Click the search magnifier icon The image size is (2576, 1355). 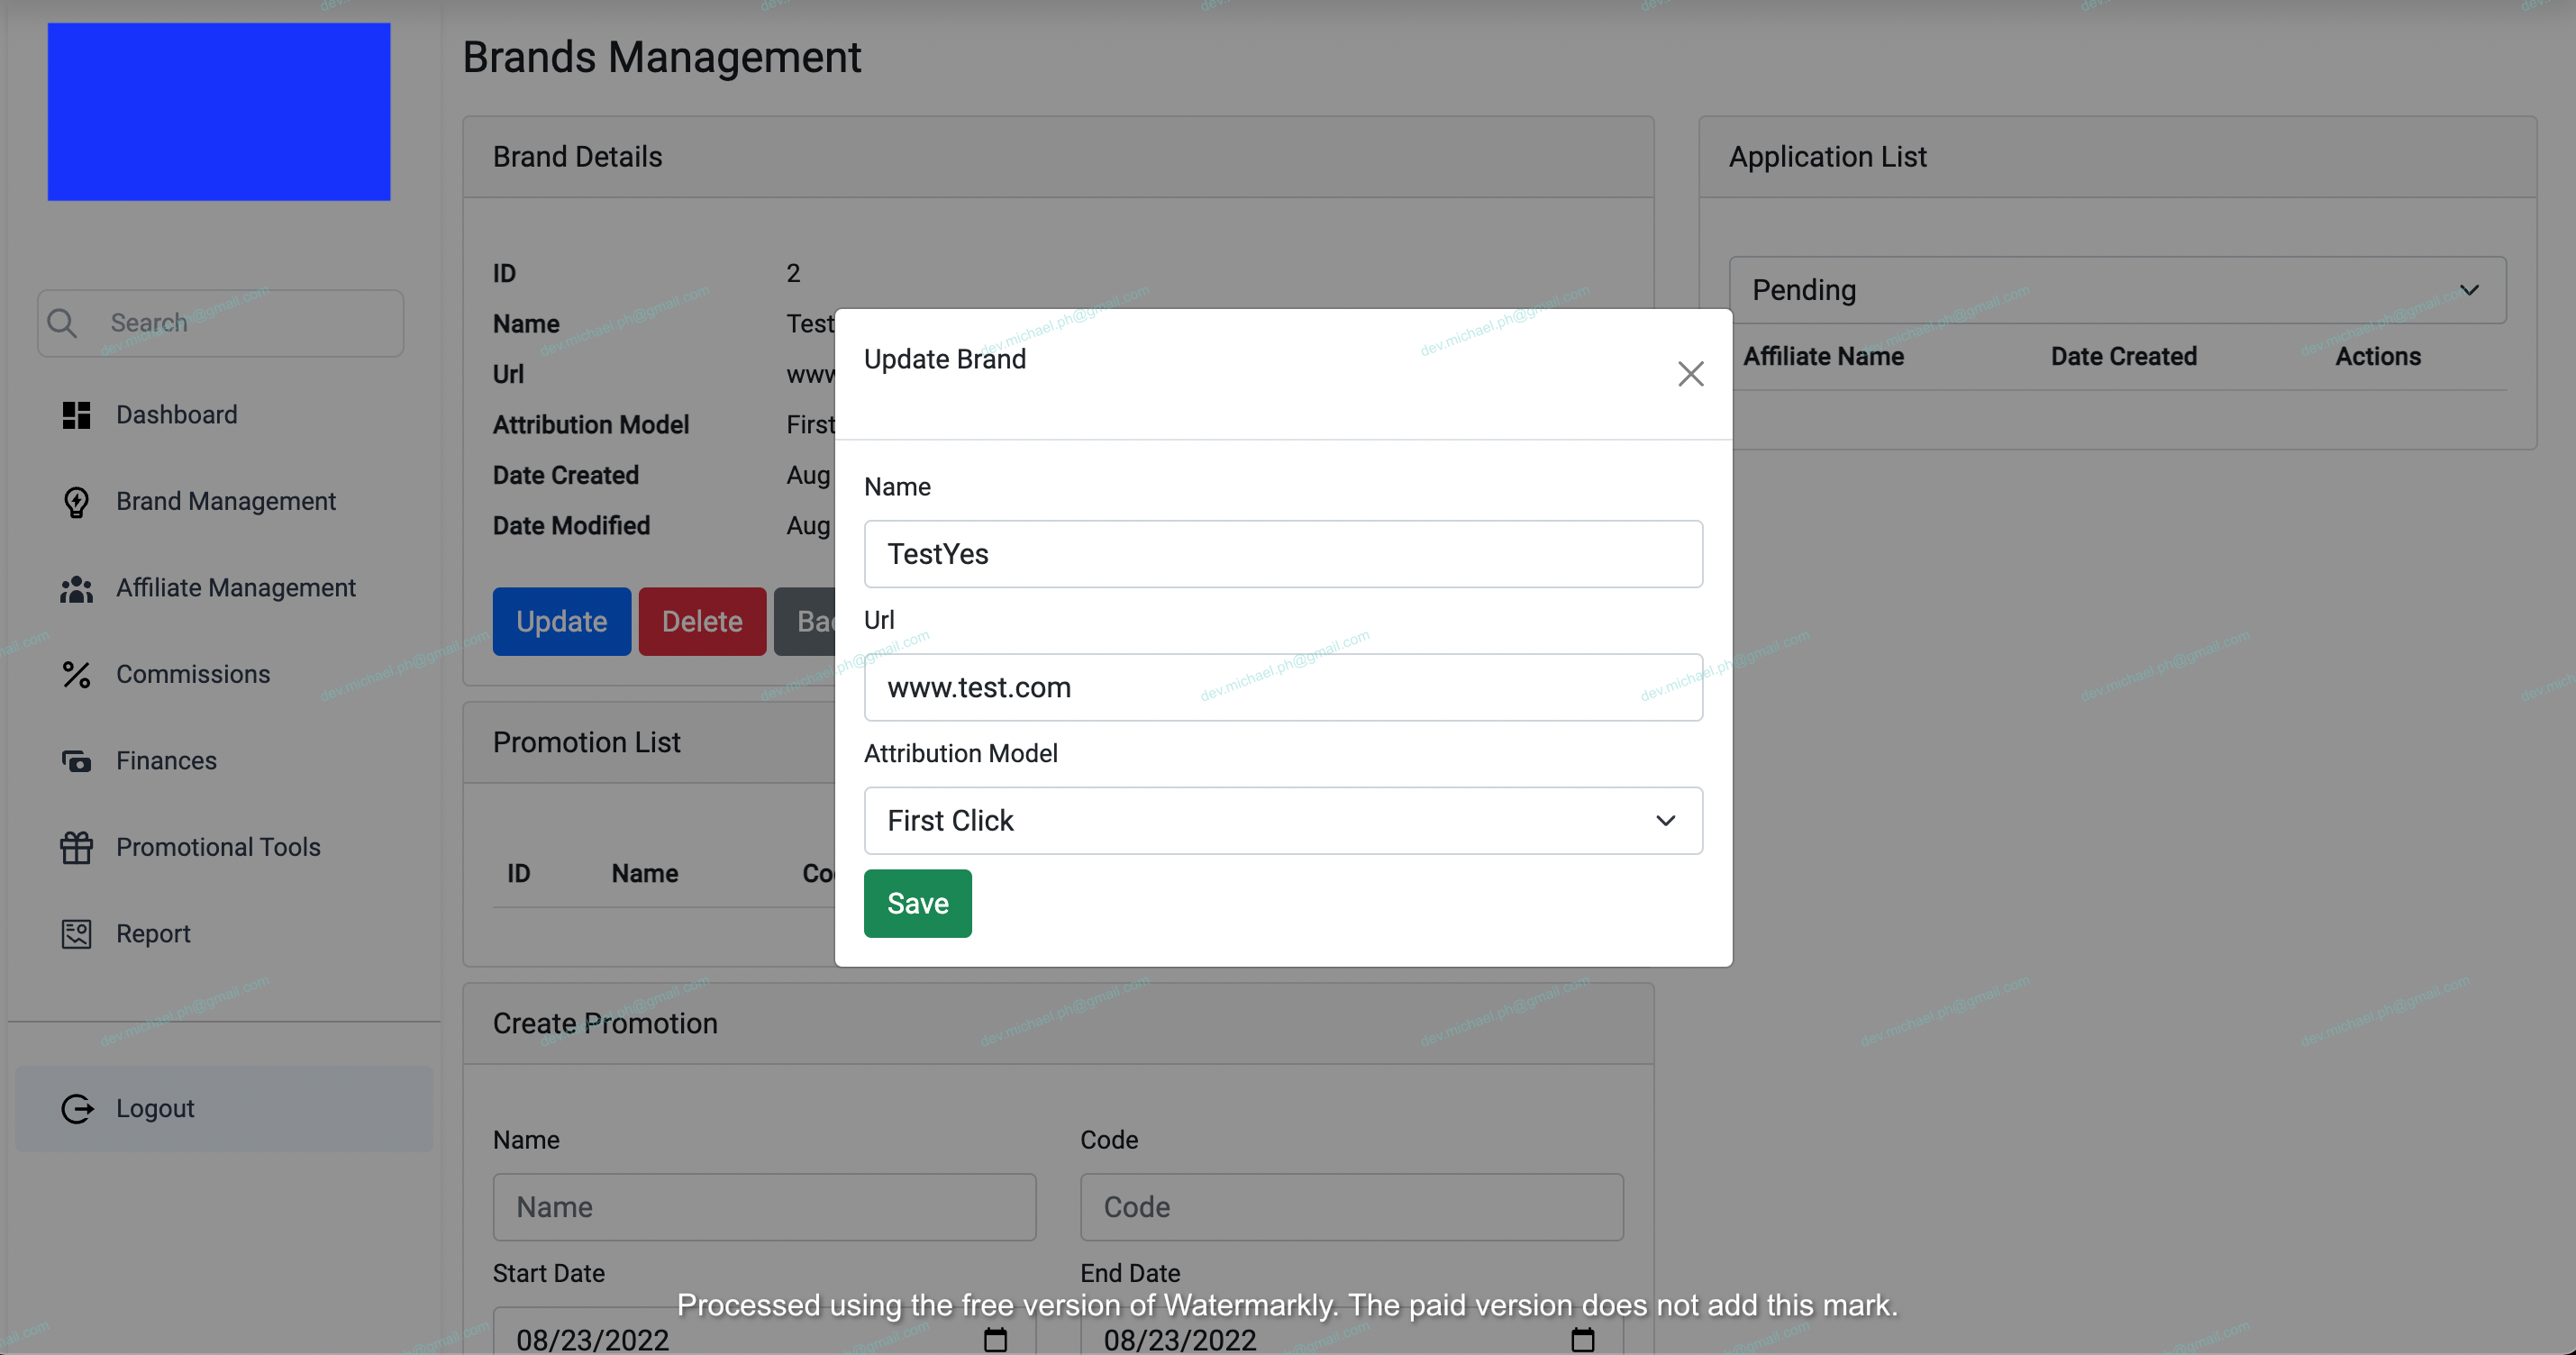(62, 323)
